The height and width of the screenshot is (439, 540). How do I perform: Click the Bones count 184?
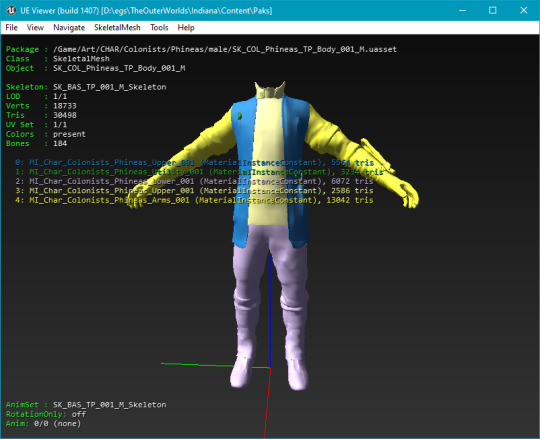(60, 144)
